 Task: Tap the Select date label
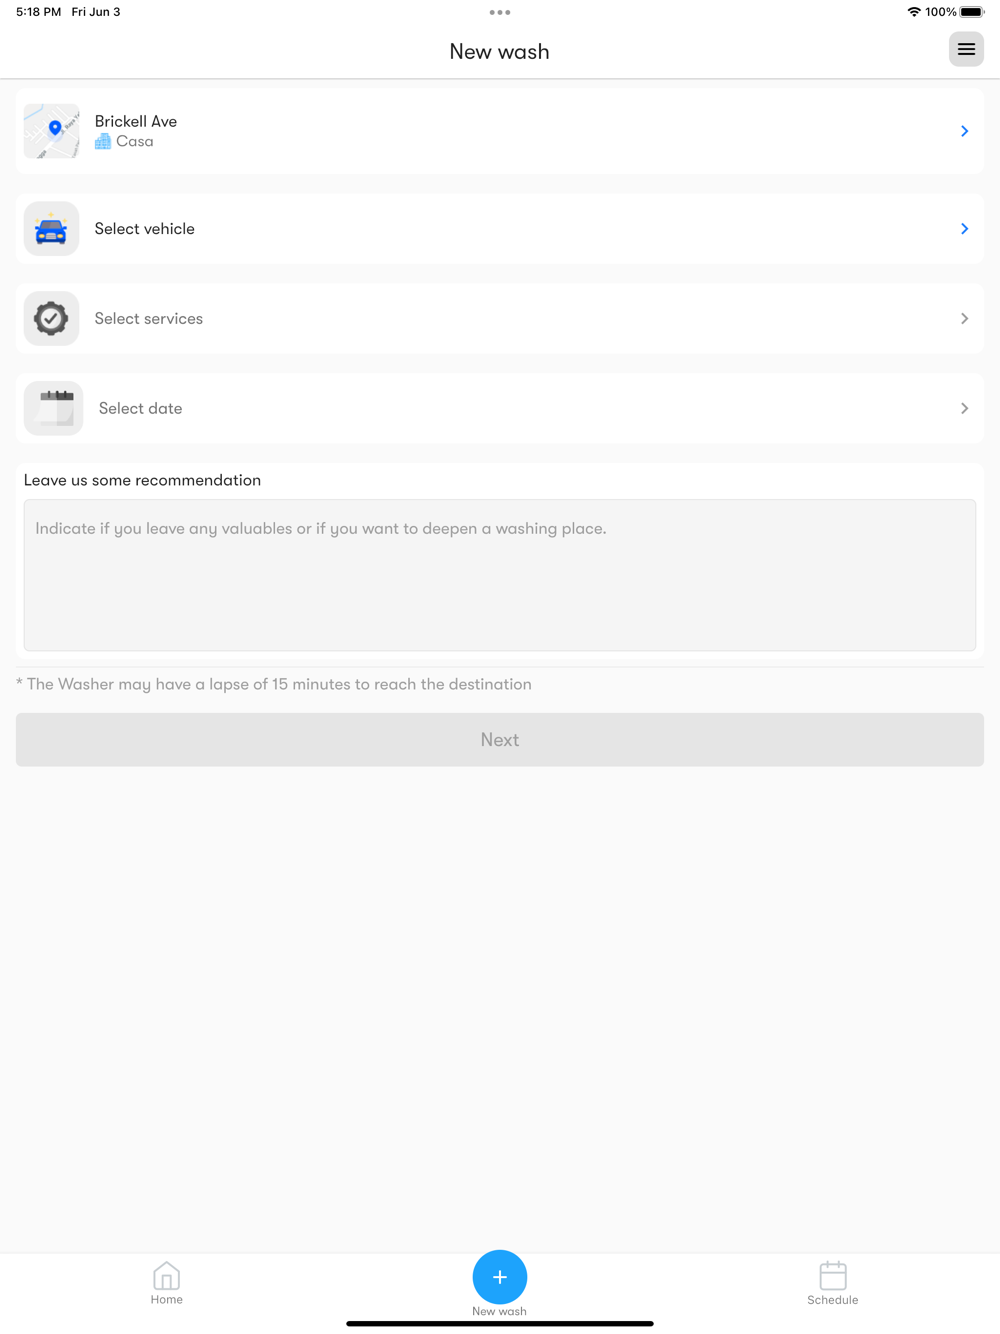(141, 408)
